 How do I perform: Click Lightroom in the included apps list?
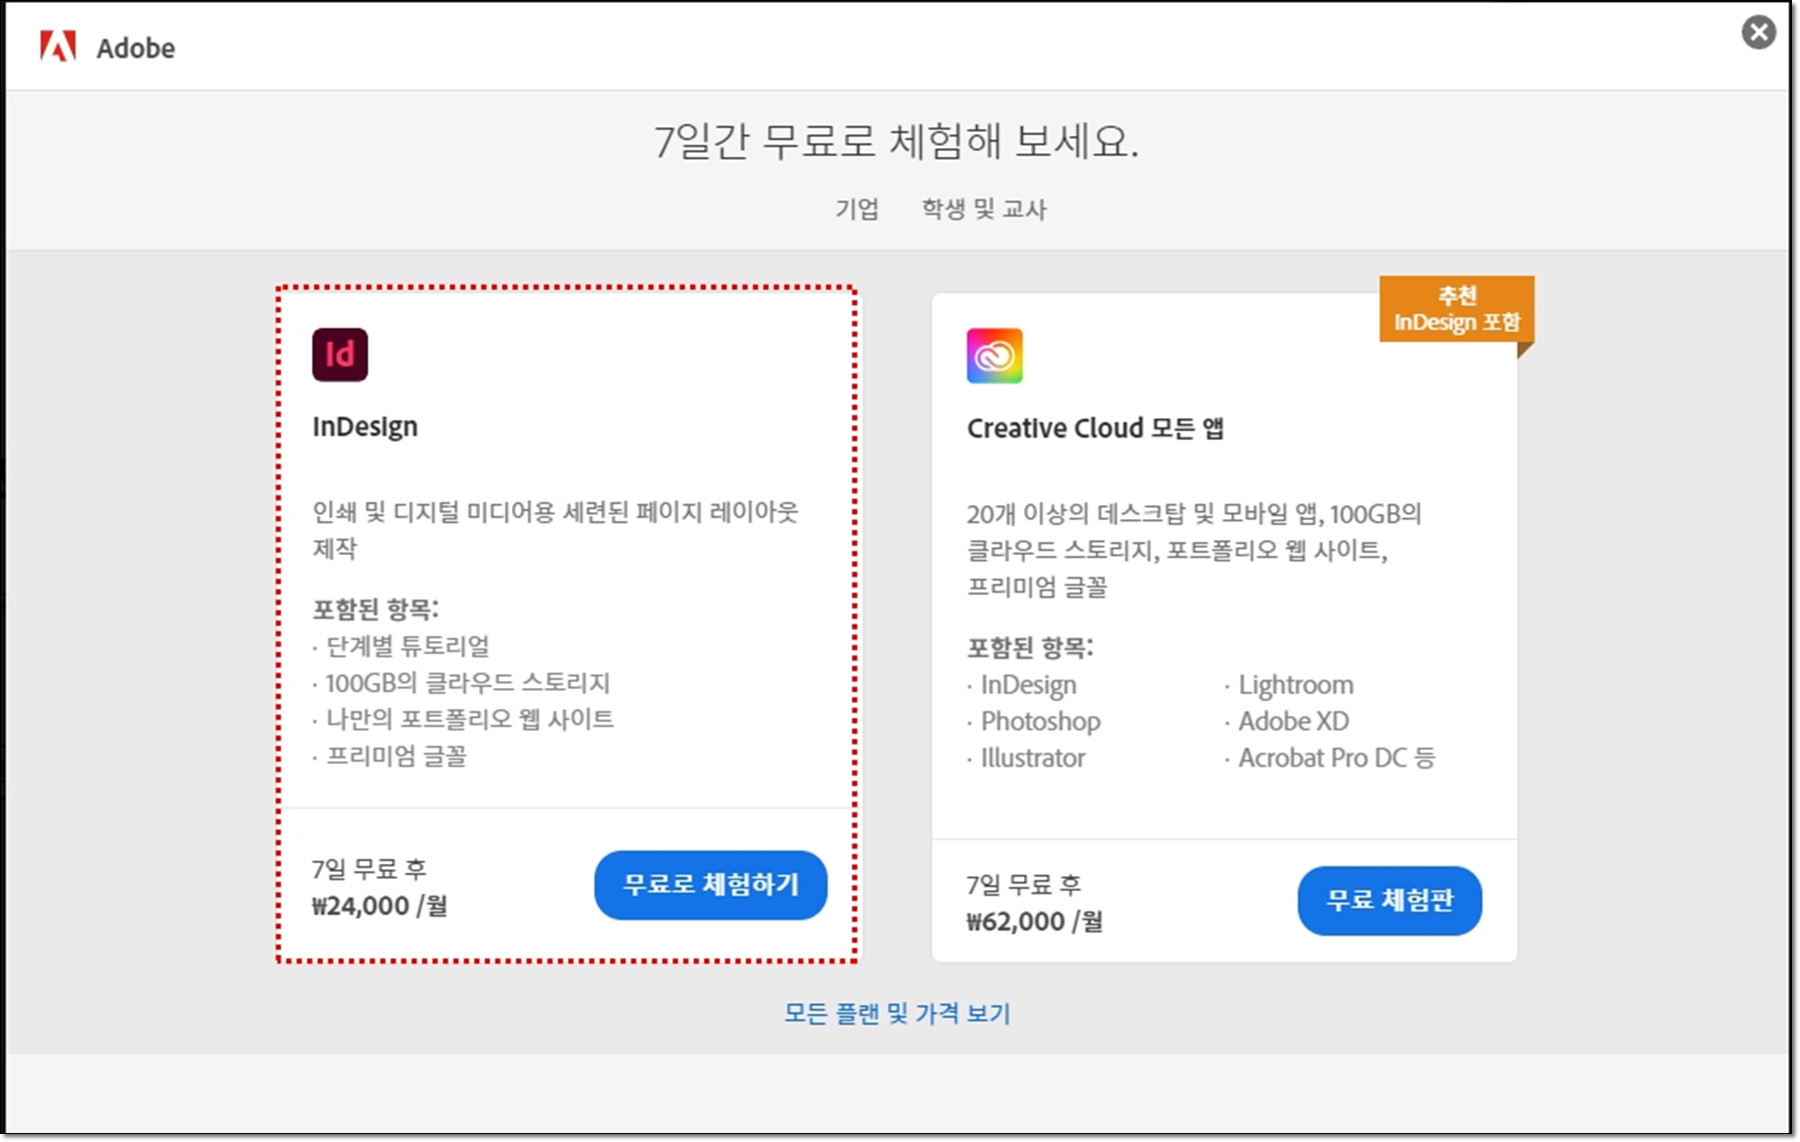coord(1296,685)
